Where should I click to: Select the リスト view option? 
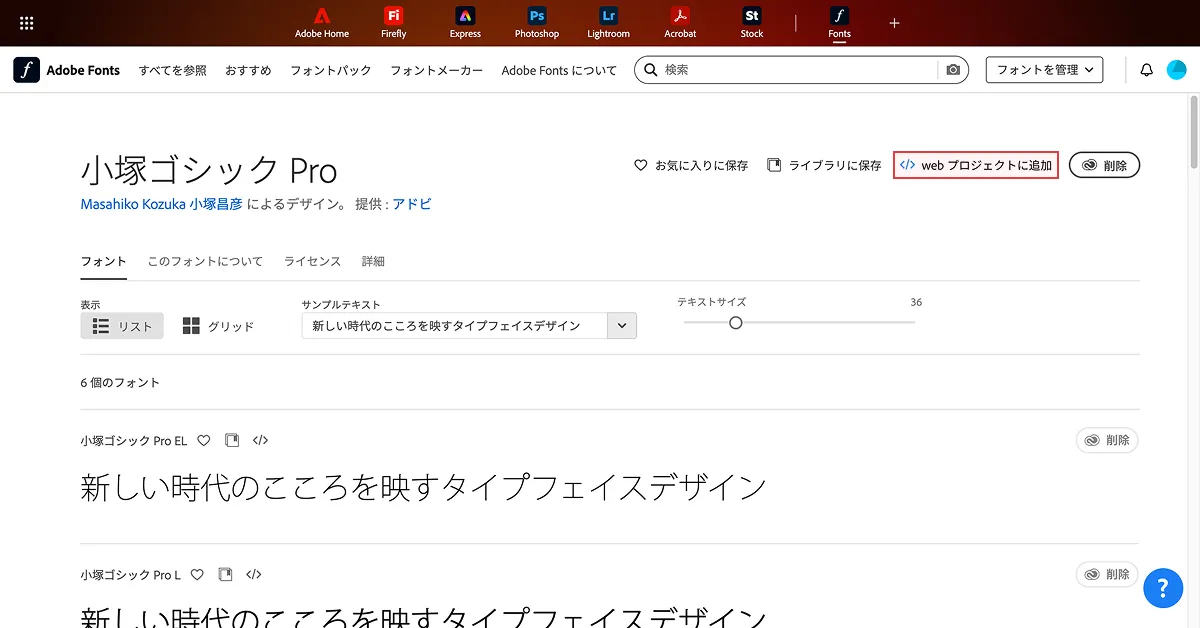122,326
